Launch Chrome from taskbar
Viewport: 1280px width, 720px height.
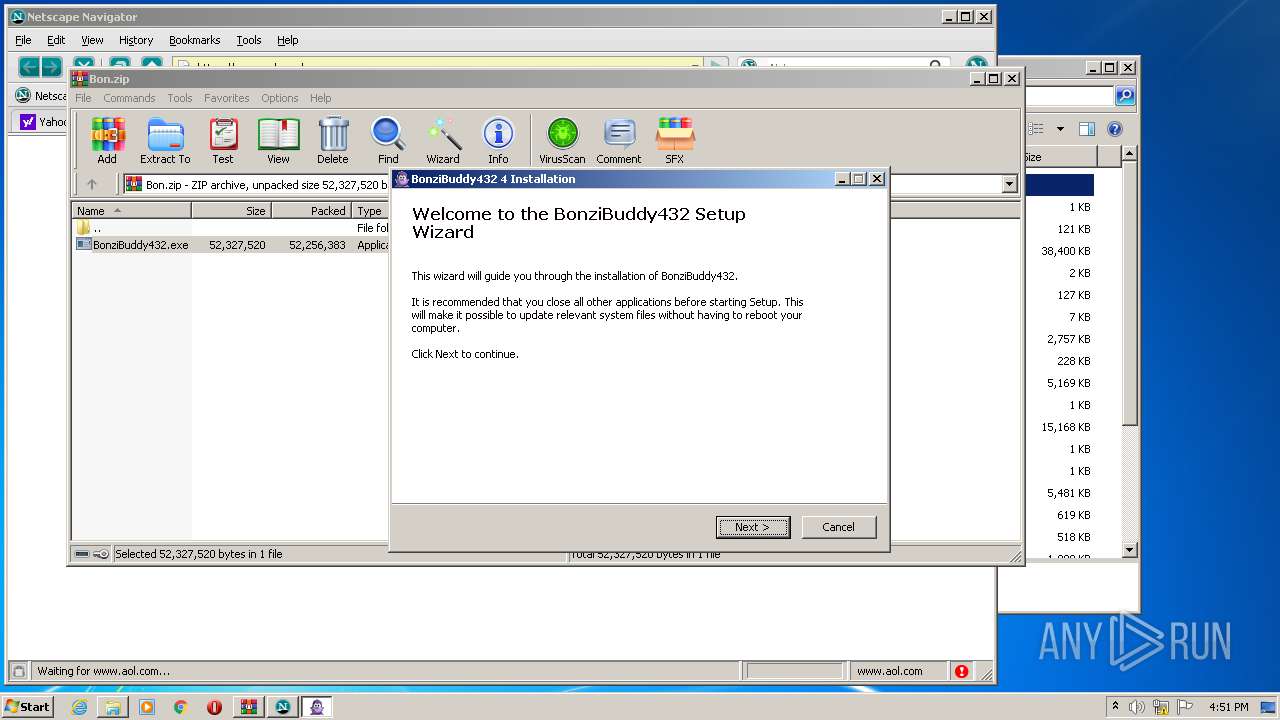(181, 707)
